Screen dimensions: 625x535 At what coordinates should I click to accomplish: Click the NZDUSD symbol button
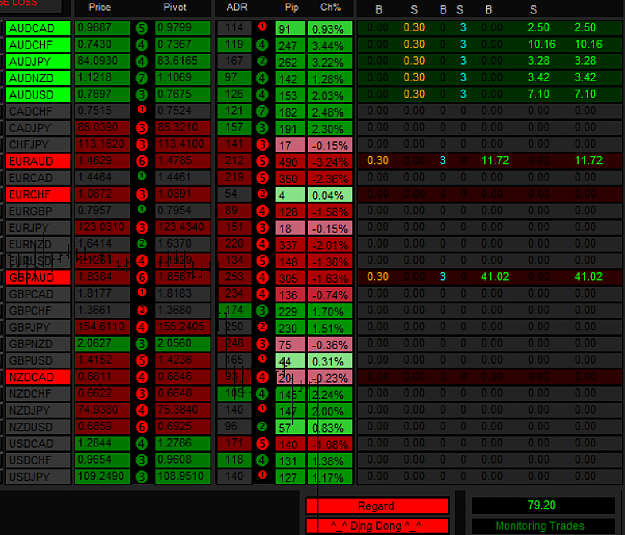[x=38, y=427]
